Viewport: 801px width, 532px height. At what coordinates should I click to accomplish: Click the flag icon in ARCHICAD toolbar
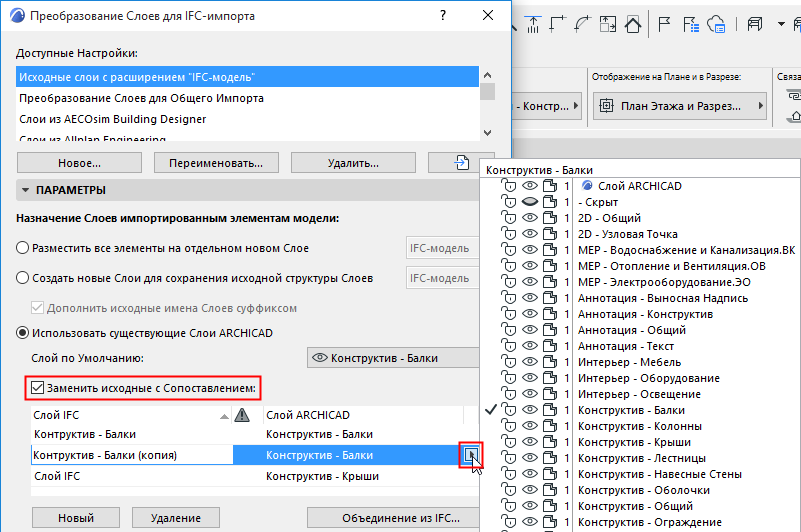(664, 24)
